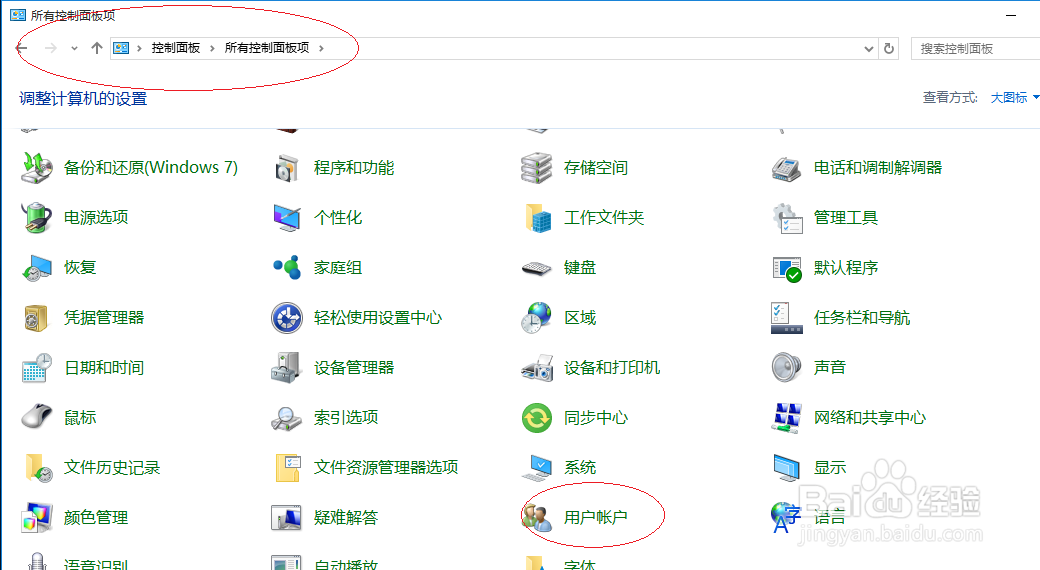Click the 用户帐户 people icon

point(537,517)
